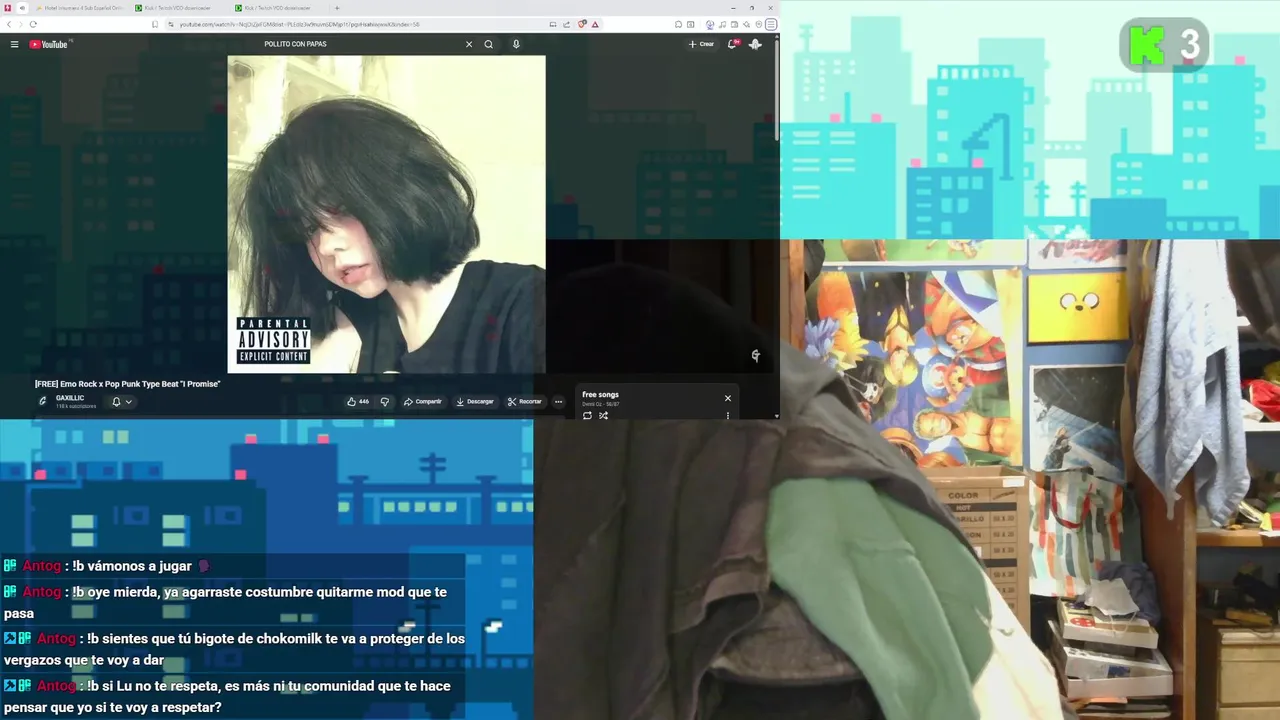Click the video title "I Promise" text
This screenshot has height=720, width=1280.
click(x=127, y=384)
